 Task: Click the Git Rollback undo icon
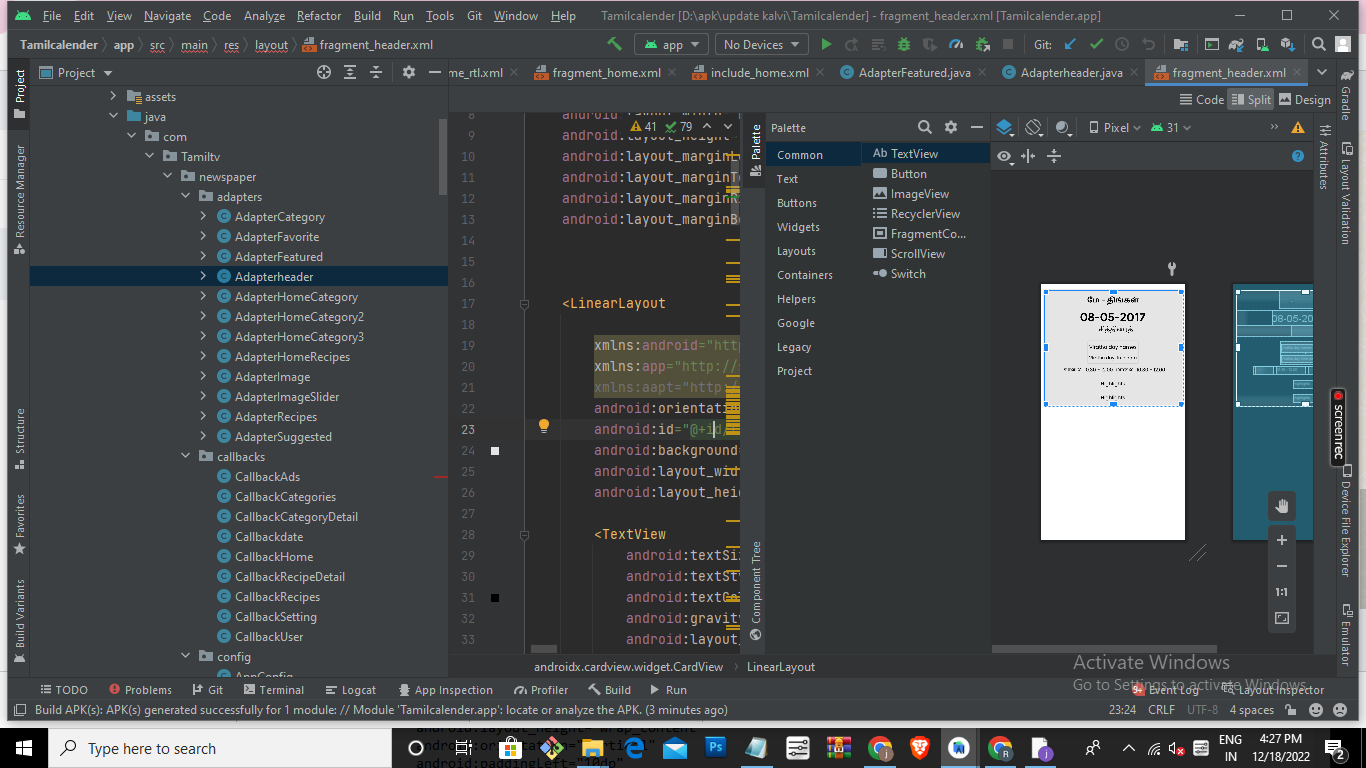[1148, 45]
